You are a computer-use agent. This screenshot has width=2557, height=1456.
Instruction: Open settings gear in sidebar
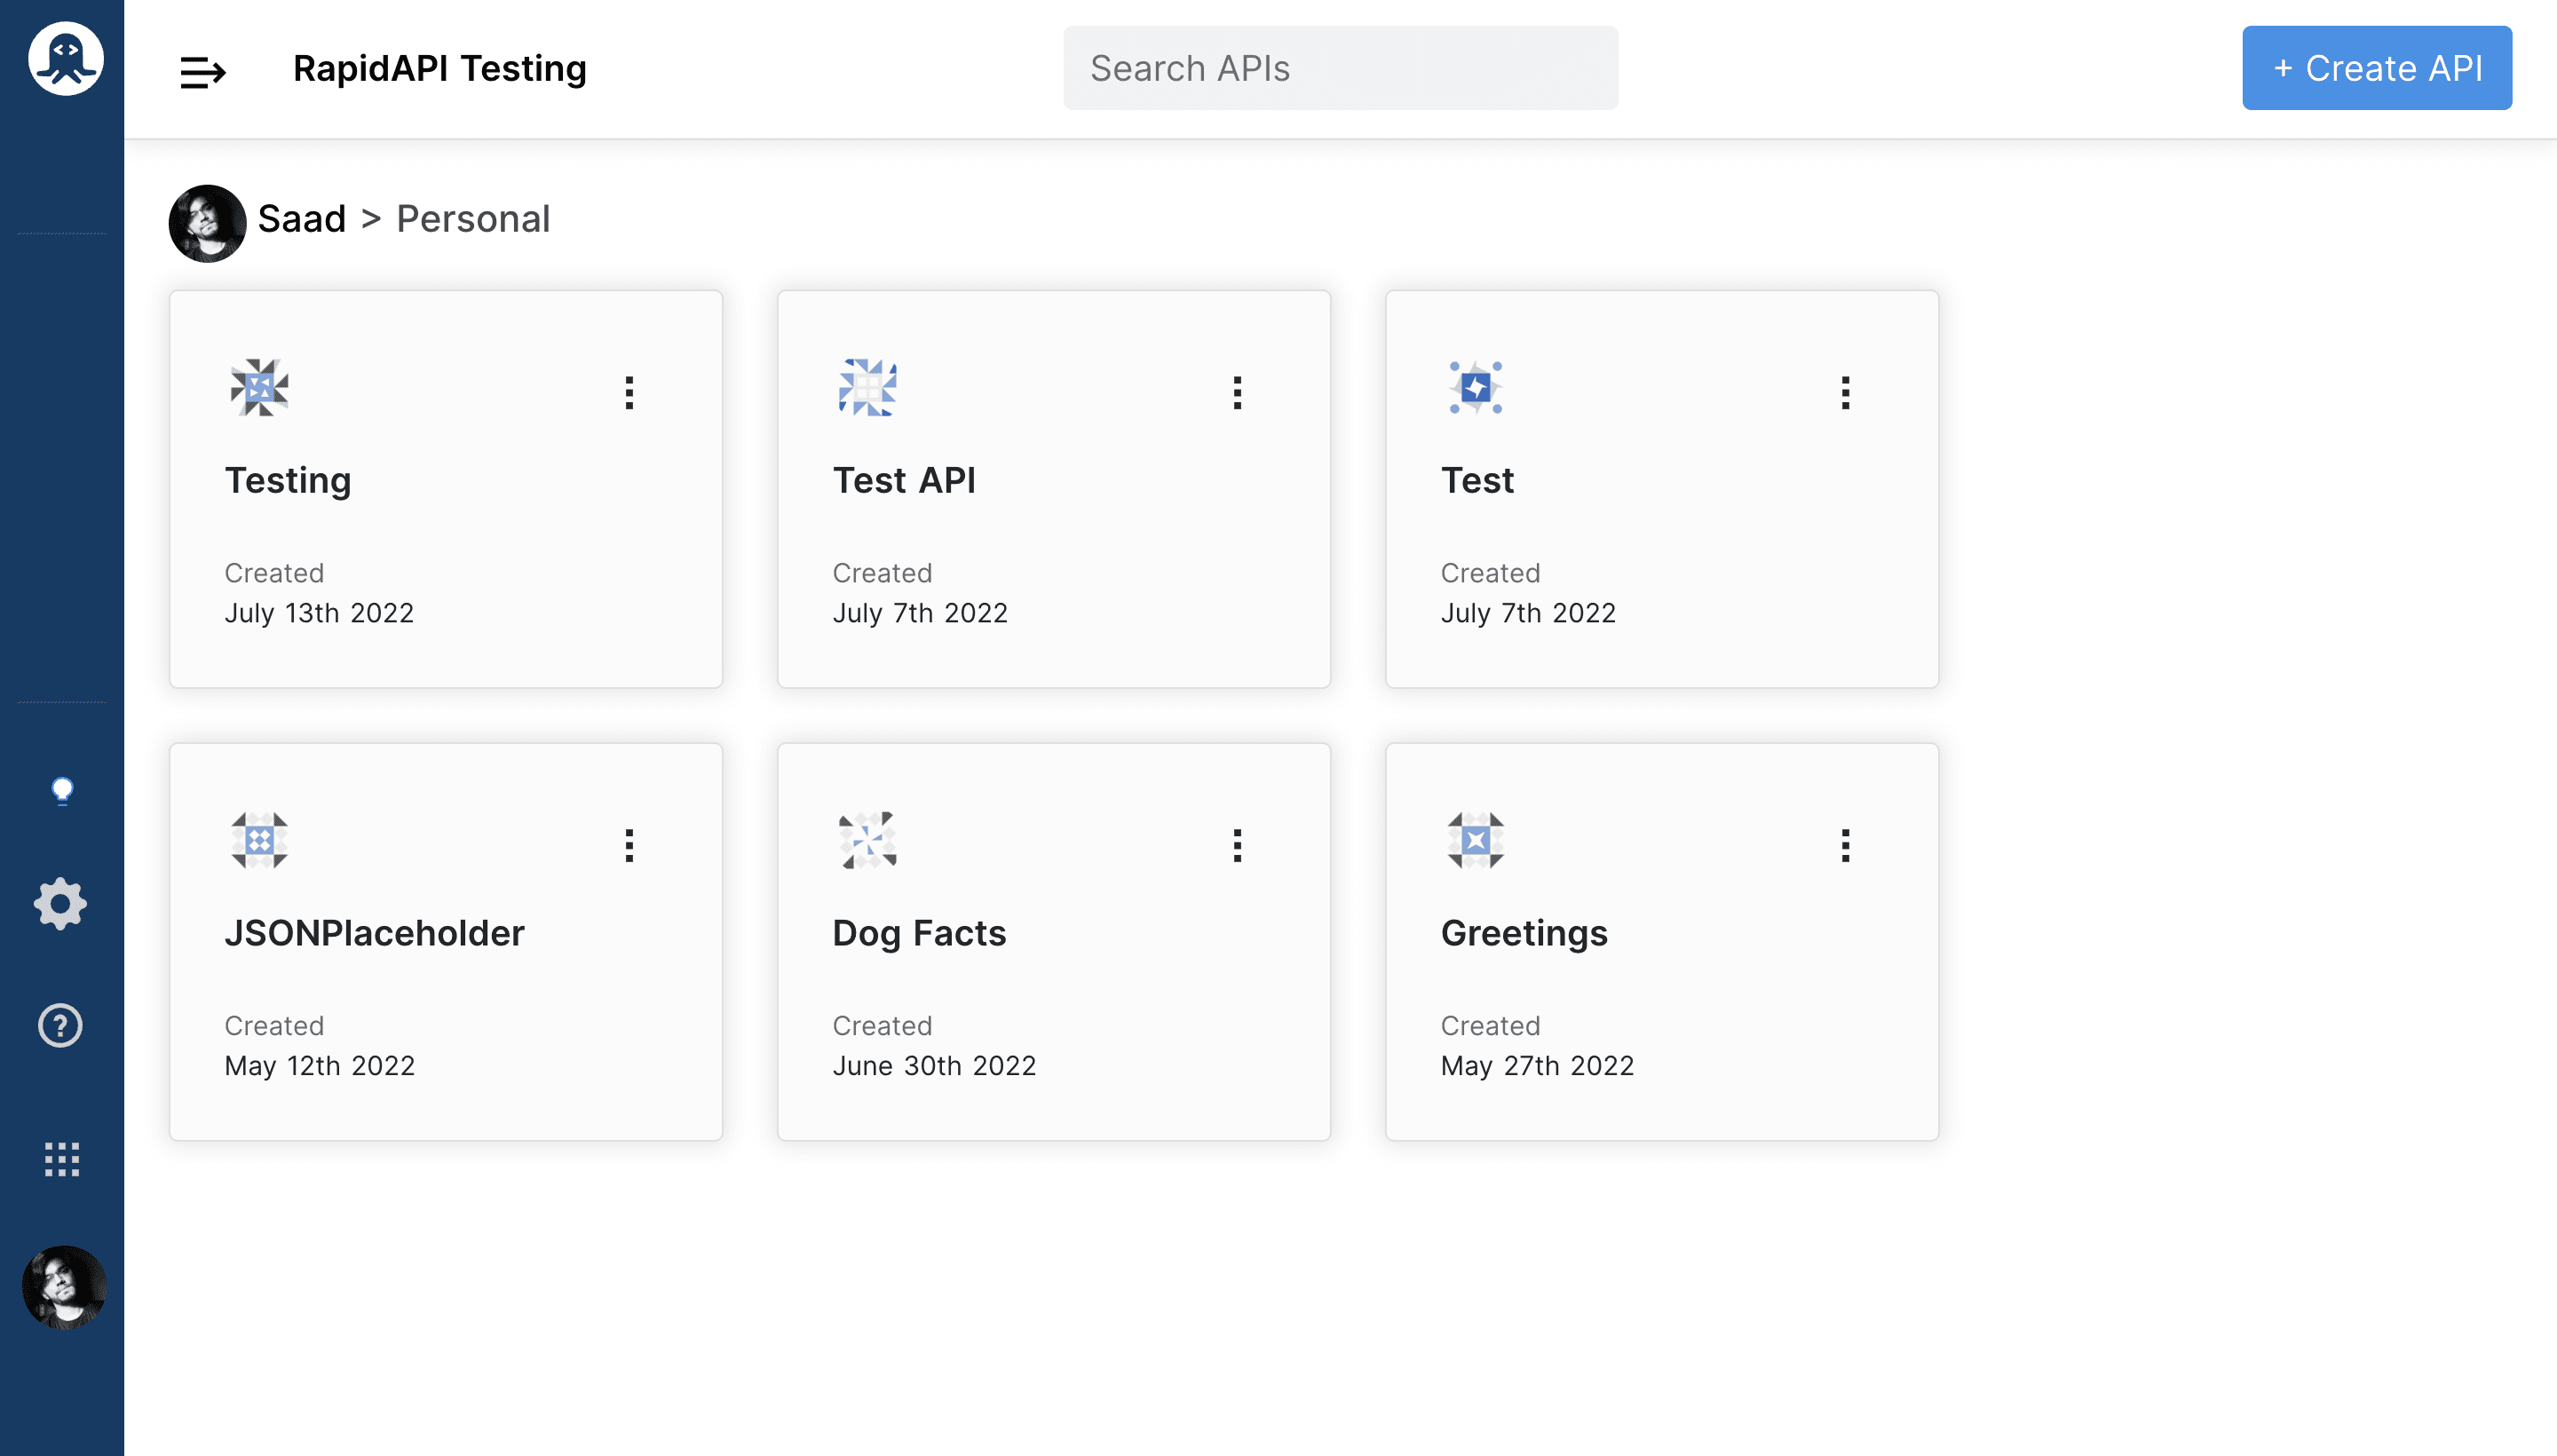[x=61, y=904]
